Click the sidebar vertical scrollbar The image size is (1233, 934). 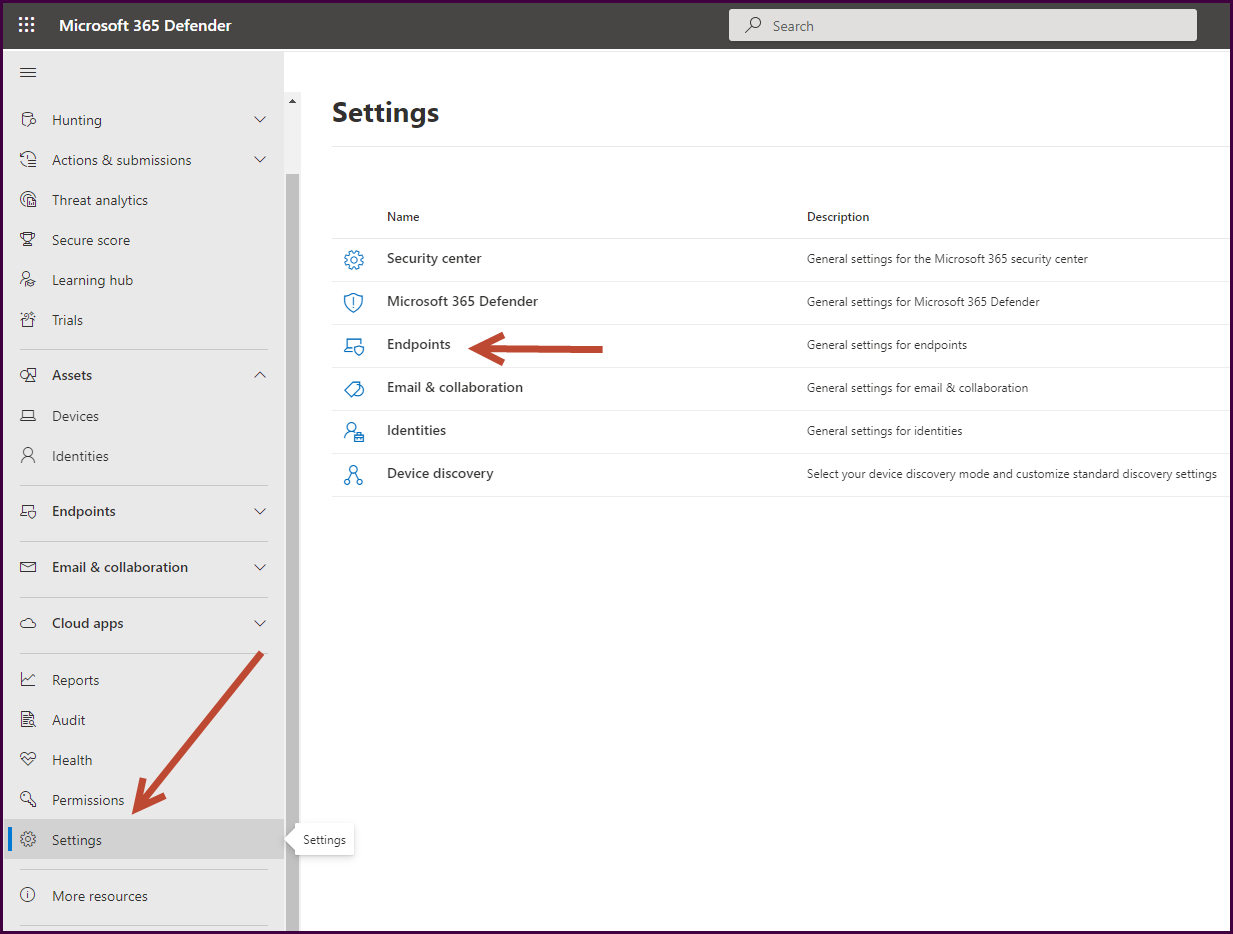click(x=292, y=500)
